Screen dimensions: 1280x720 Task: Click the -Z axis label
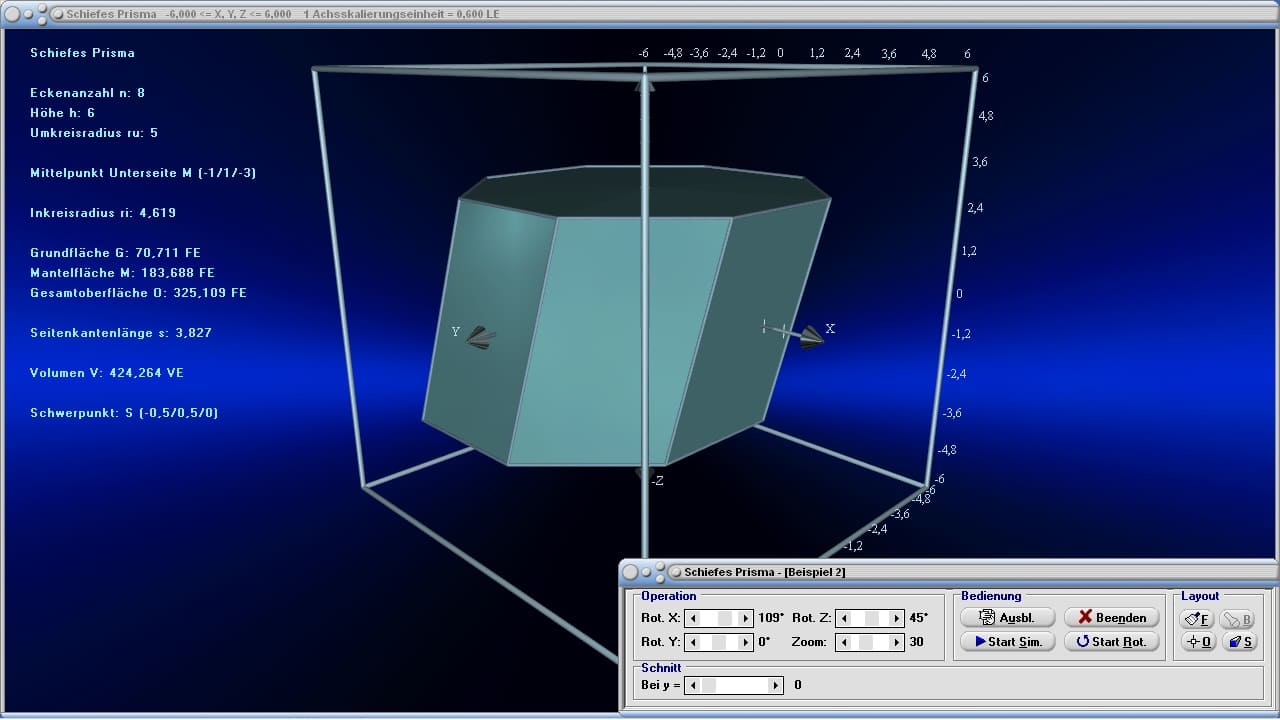(657, 481)
